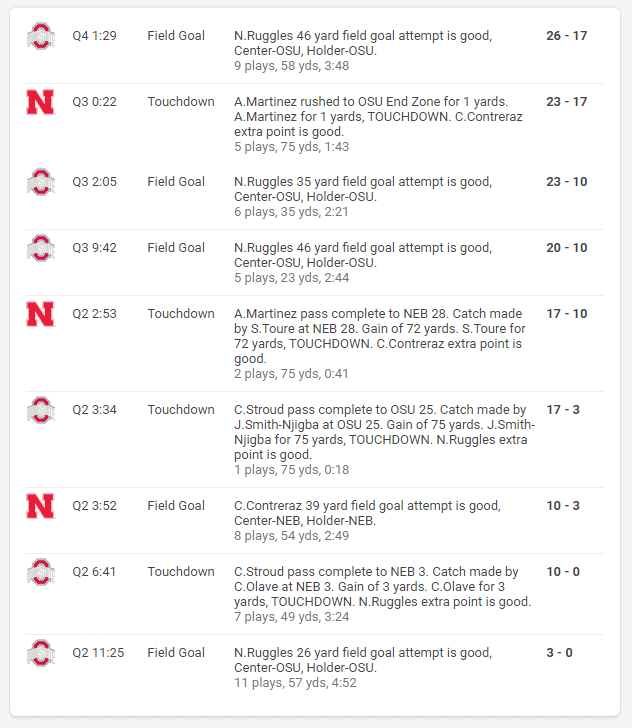Click the Q3 0:22 Touchdown label
The height and width of the screenshot is (728, 632).
click(x=181, y=102)
